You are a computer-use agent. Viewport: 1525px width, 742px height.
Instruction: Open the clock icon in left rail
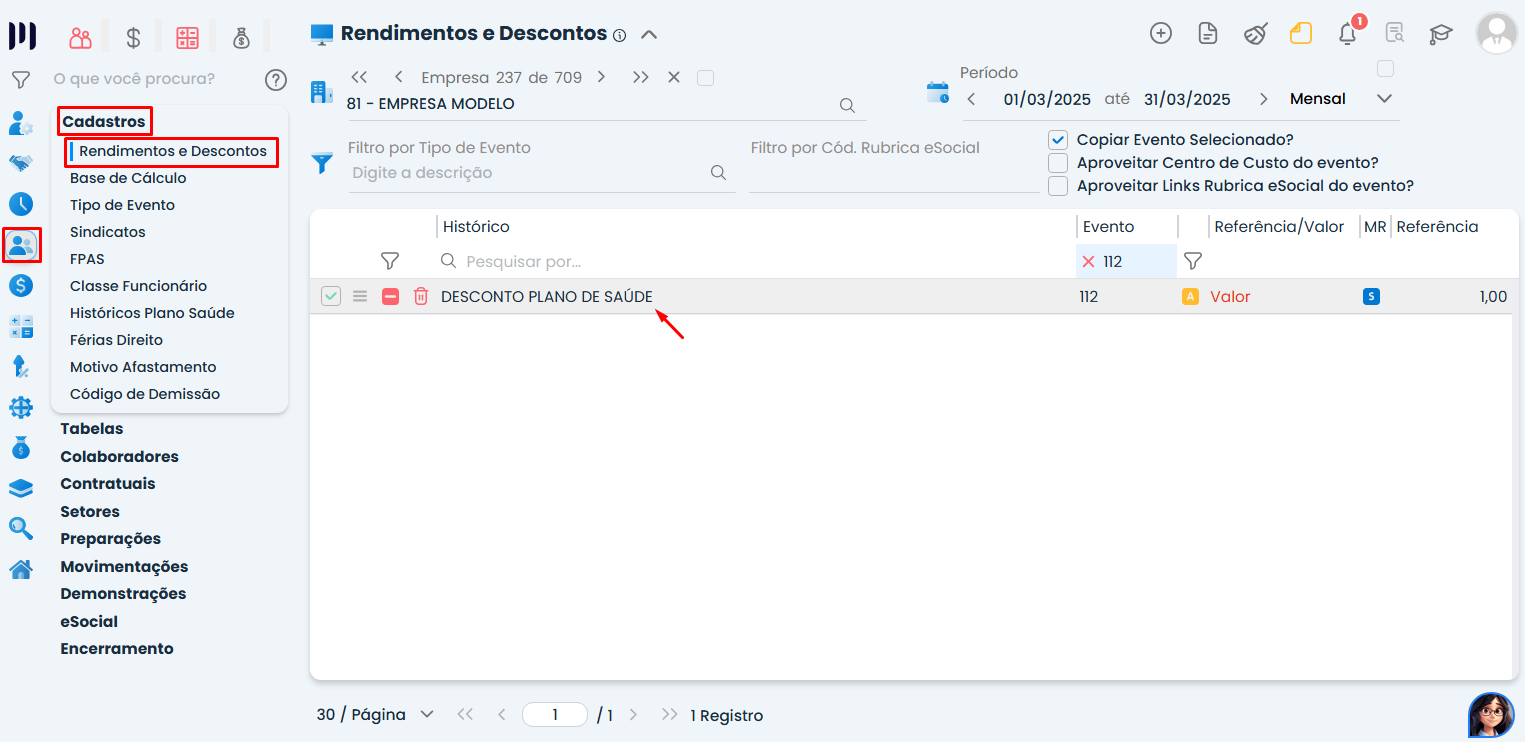tap(21, 204)
